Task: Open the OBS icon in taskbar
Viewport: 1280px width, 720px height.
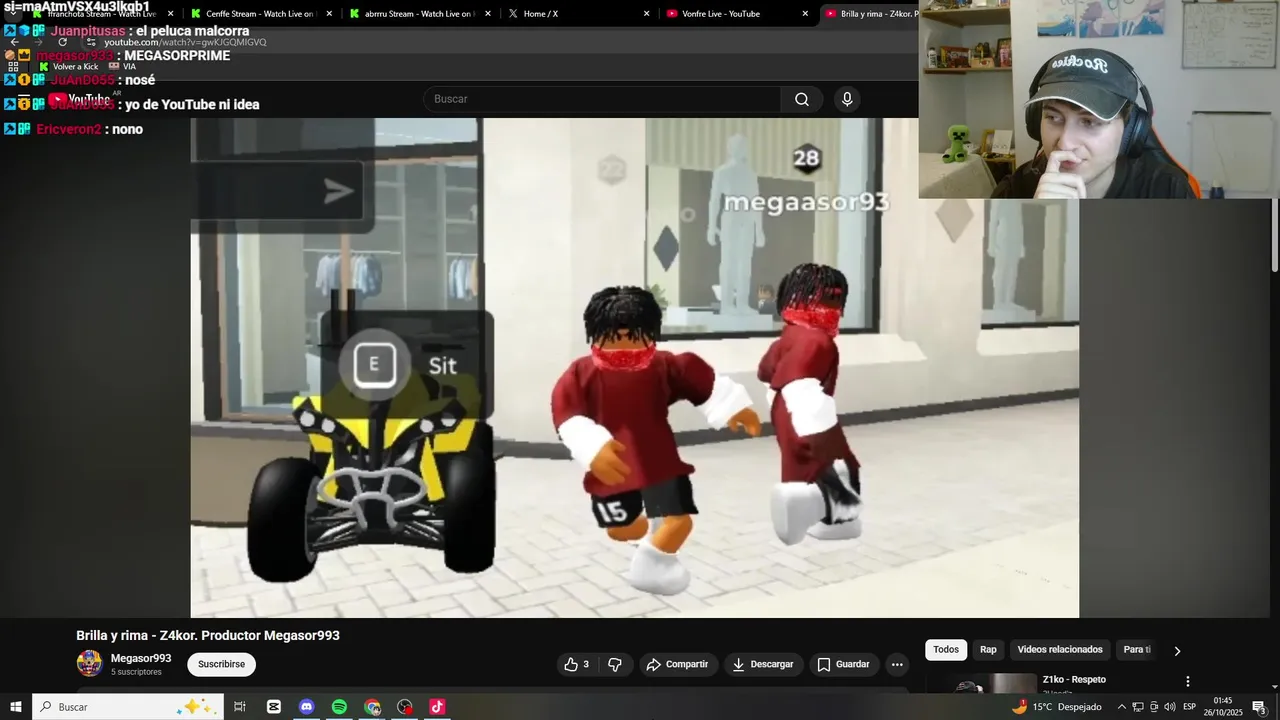Action: tap(404, 707)
